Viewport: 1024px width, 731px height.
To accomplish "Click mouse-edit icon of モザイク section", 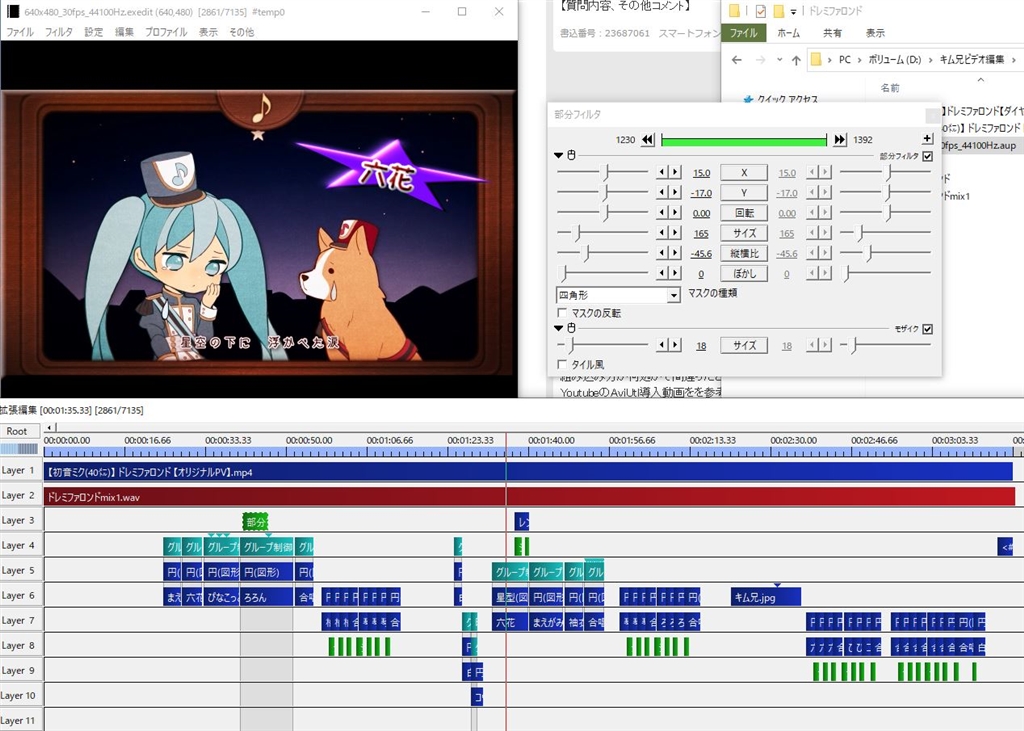I will (x=571, y=328).
